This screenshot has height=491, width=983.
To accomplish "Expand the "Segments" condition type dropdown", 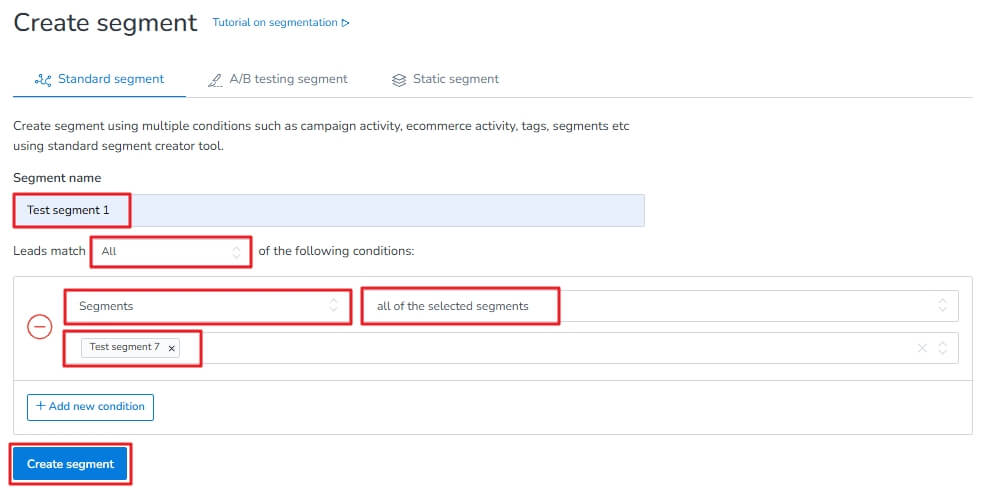I will [208, 306].
